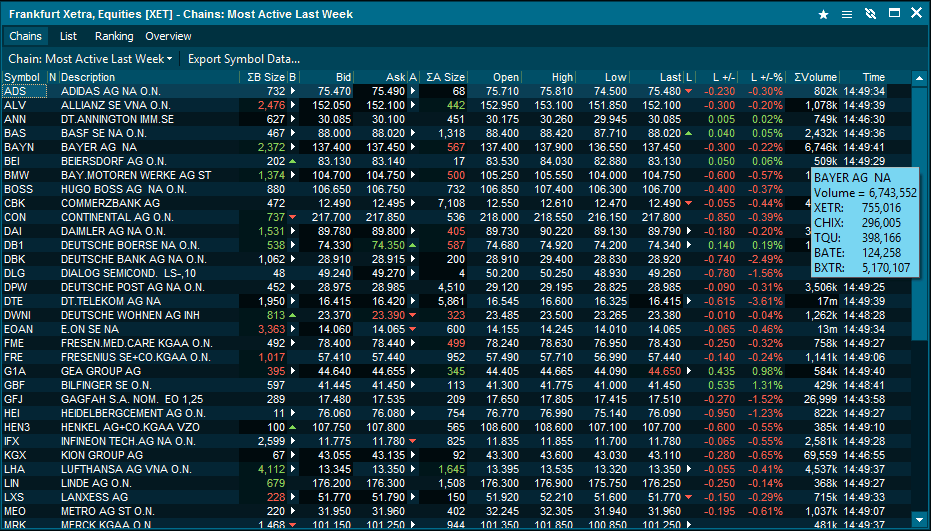The width and height of the screenshot is (931, 531).
Task: Sort by the Open column header
Action: [x=494, y=77]
